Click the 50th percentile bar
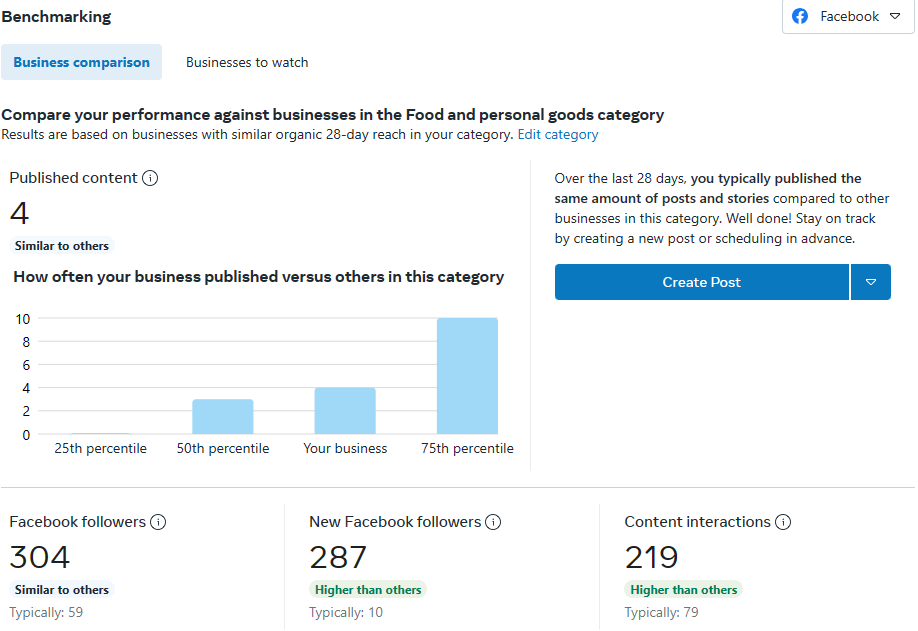This screenshot has width=918, height=631. pos(223,416)
